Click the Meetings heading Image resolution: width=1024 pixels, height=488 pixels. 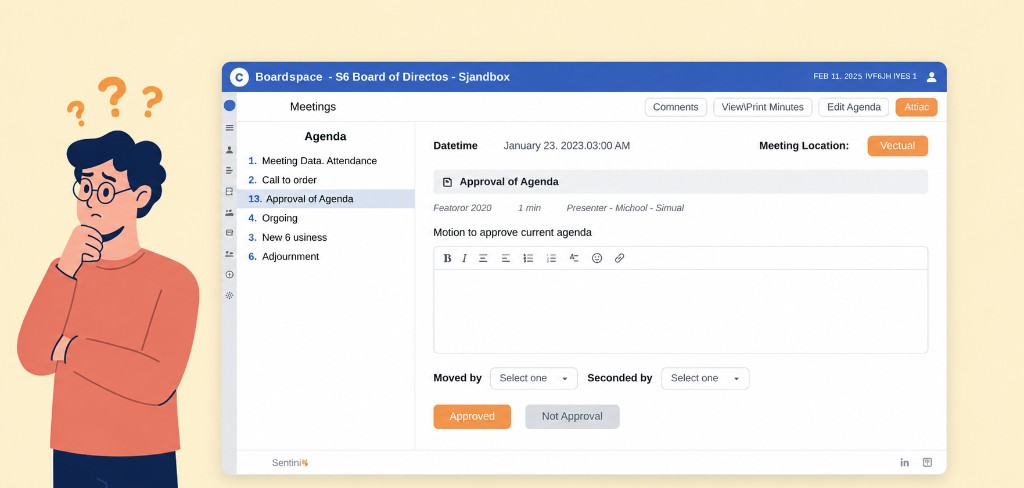313,106
